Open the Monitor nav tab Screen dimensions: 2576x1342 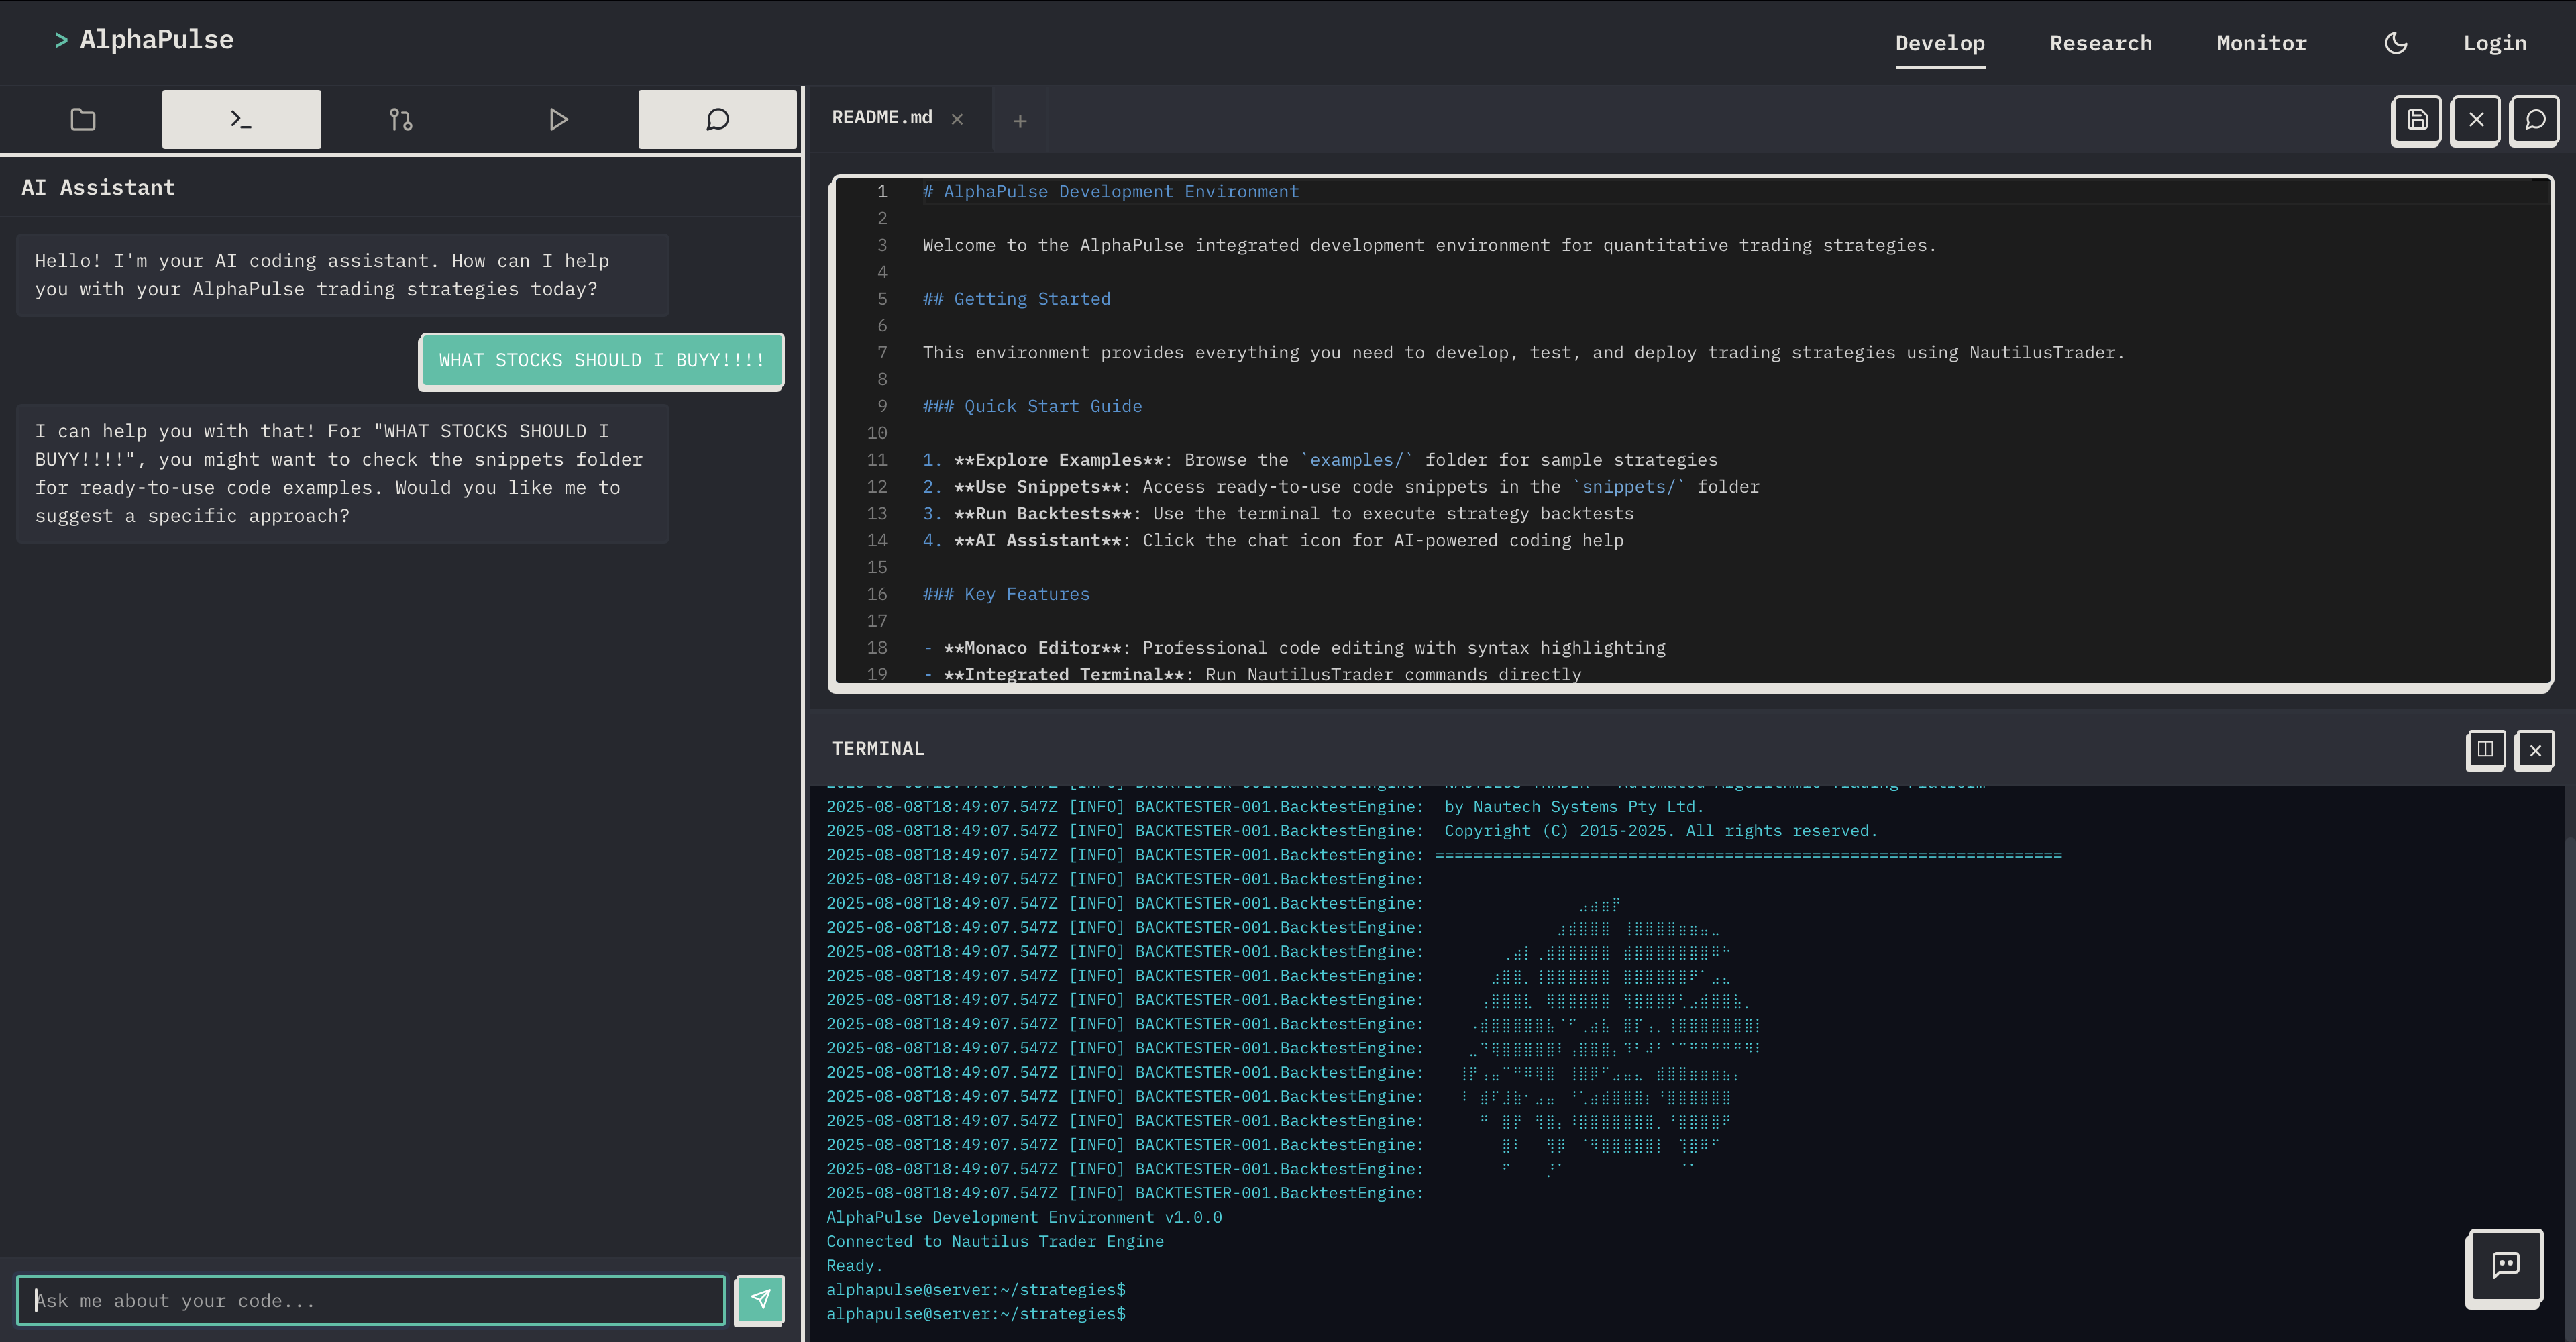2261,43
